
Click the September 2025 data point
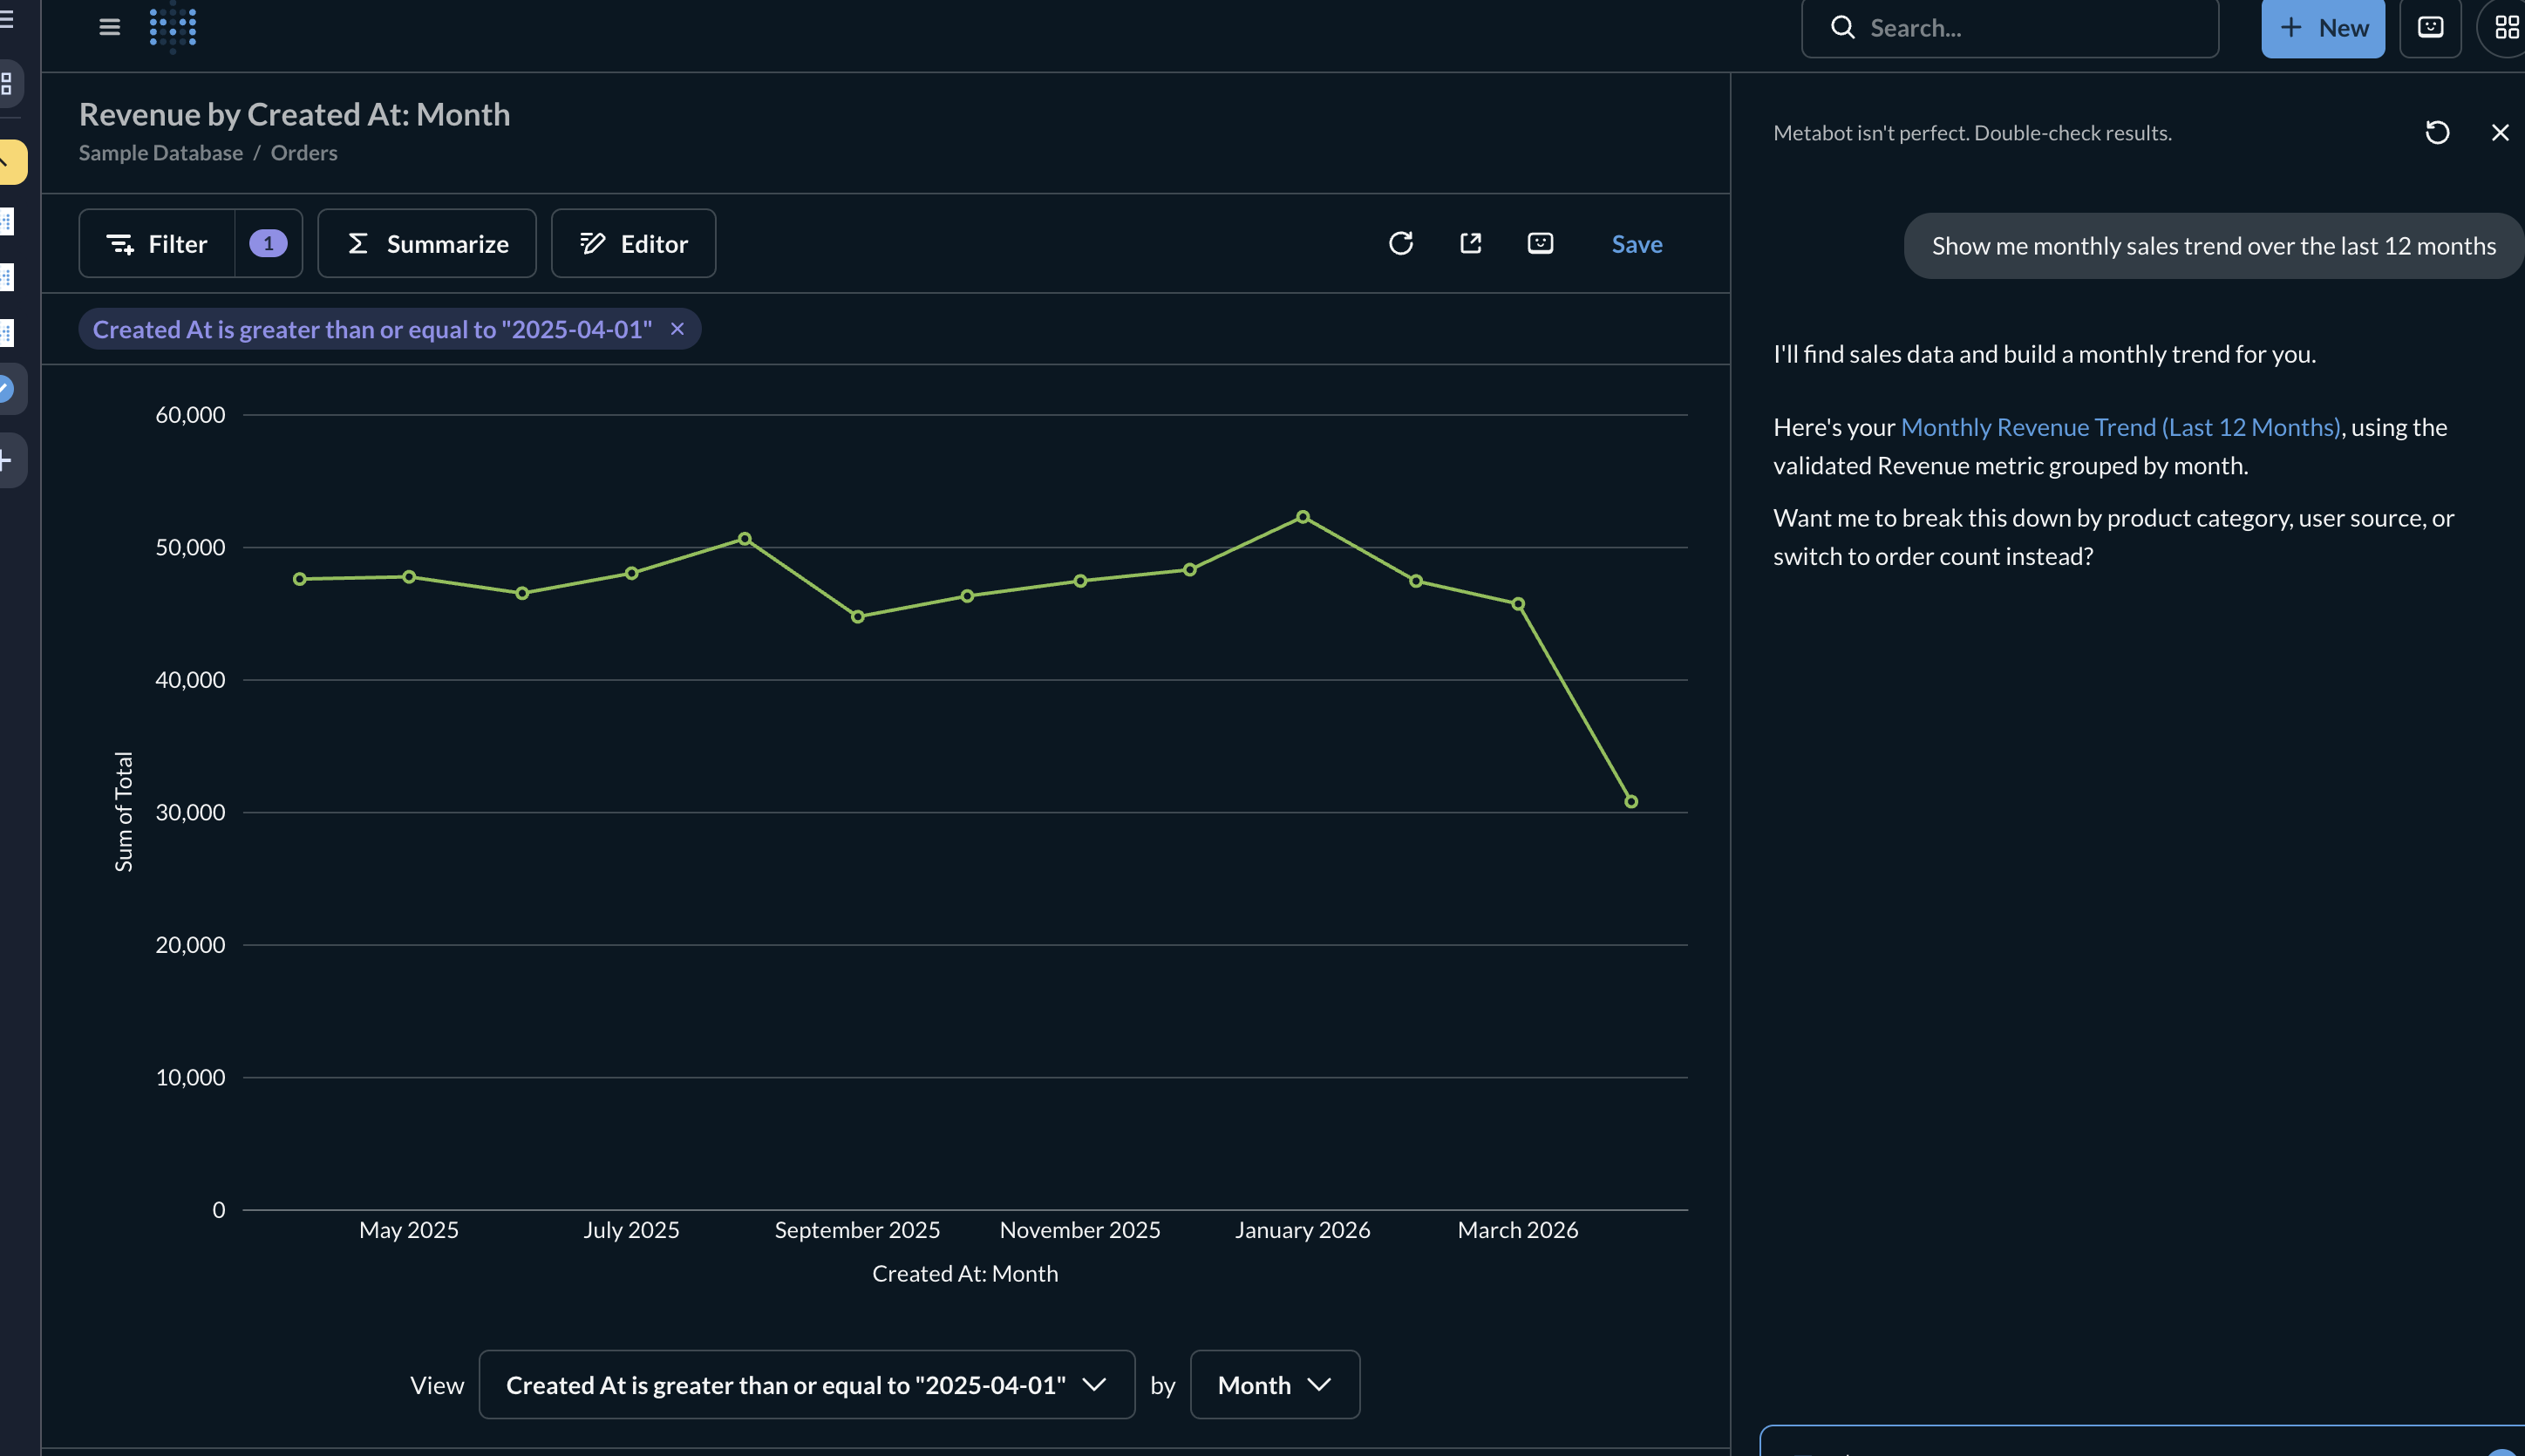(x=857, y=617)
